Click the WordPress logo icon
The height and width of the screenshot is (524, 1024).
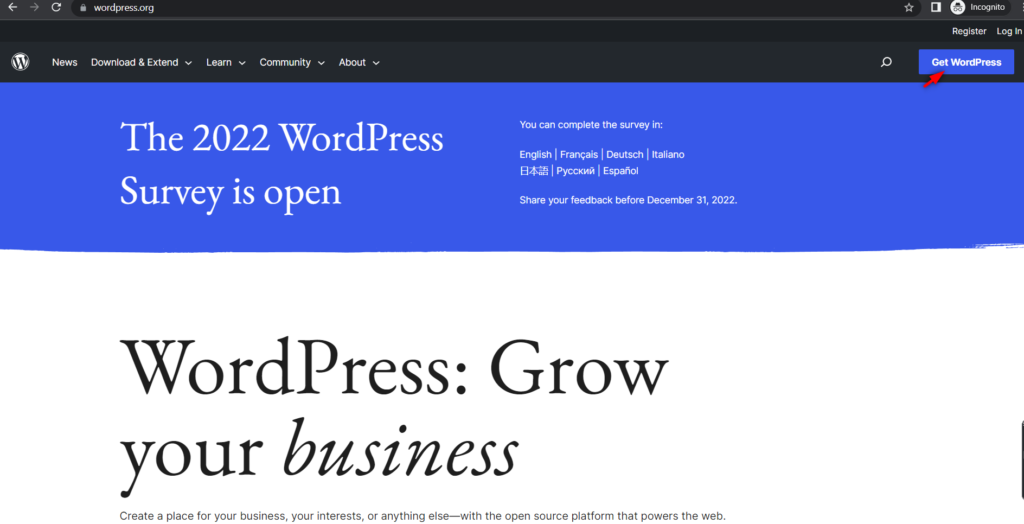point(20,62)
